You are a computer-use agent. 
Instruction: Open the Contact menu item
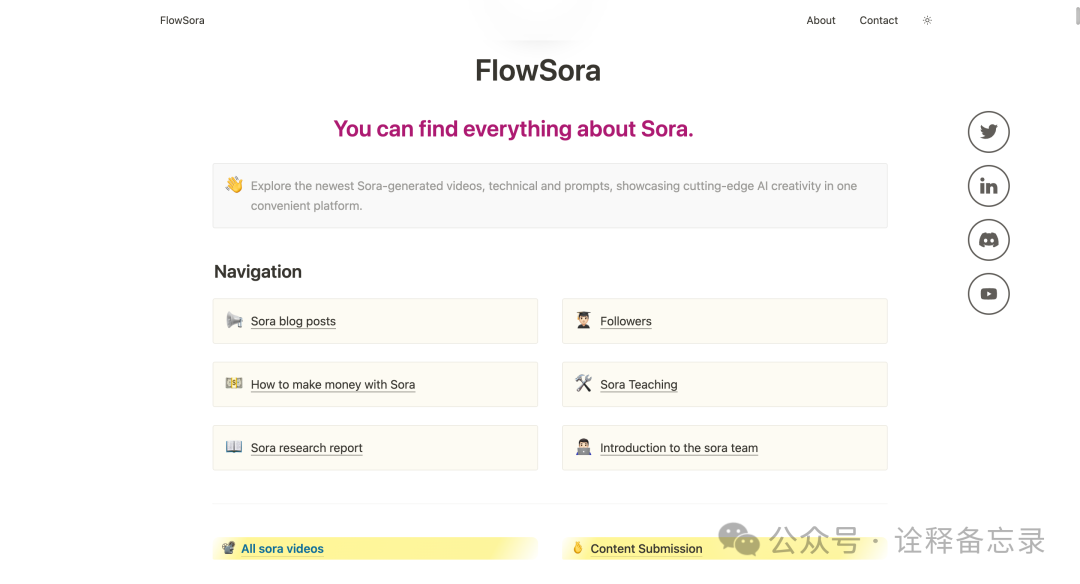879,20
